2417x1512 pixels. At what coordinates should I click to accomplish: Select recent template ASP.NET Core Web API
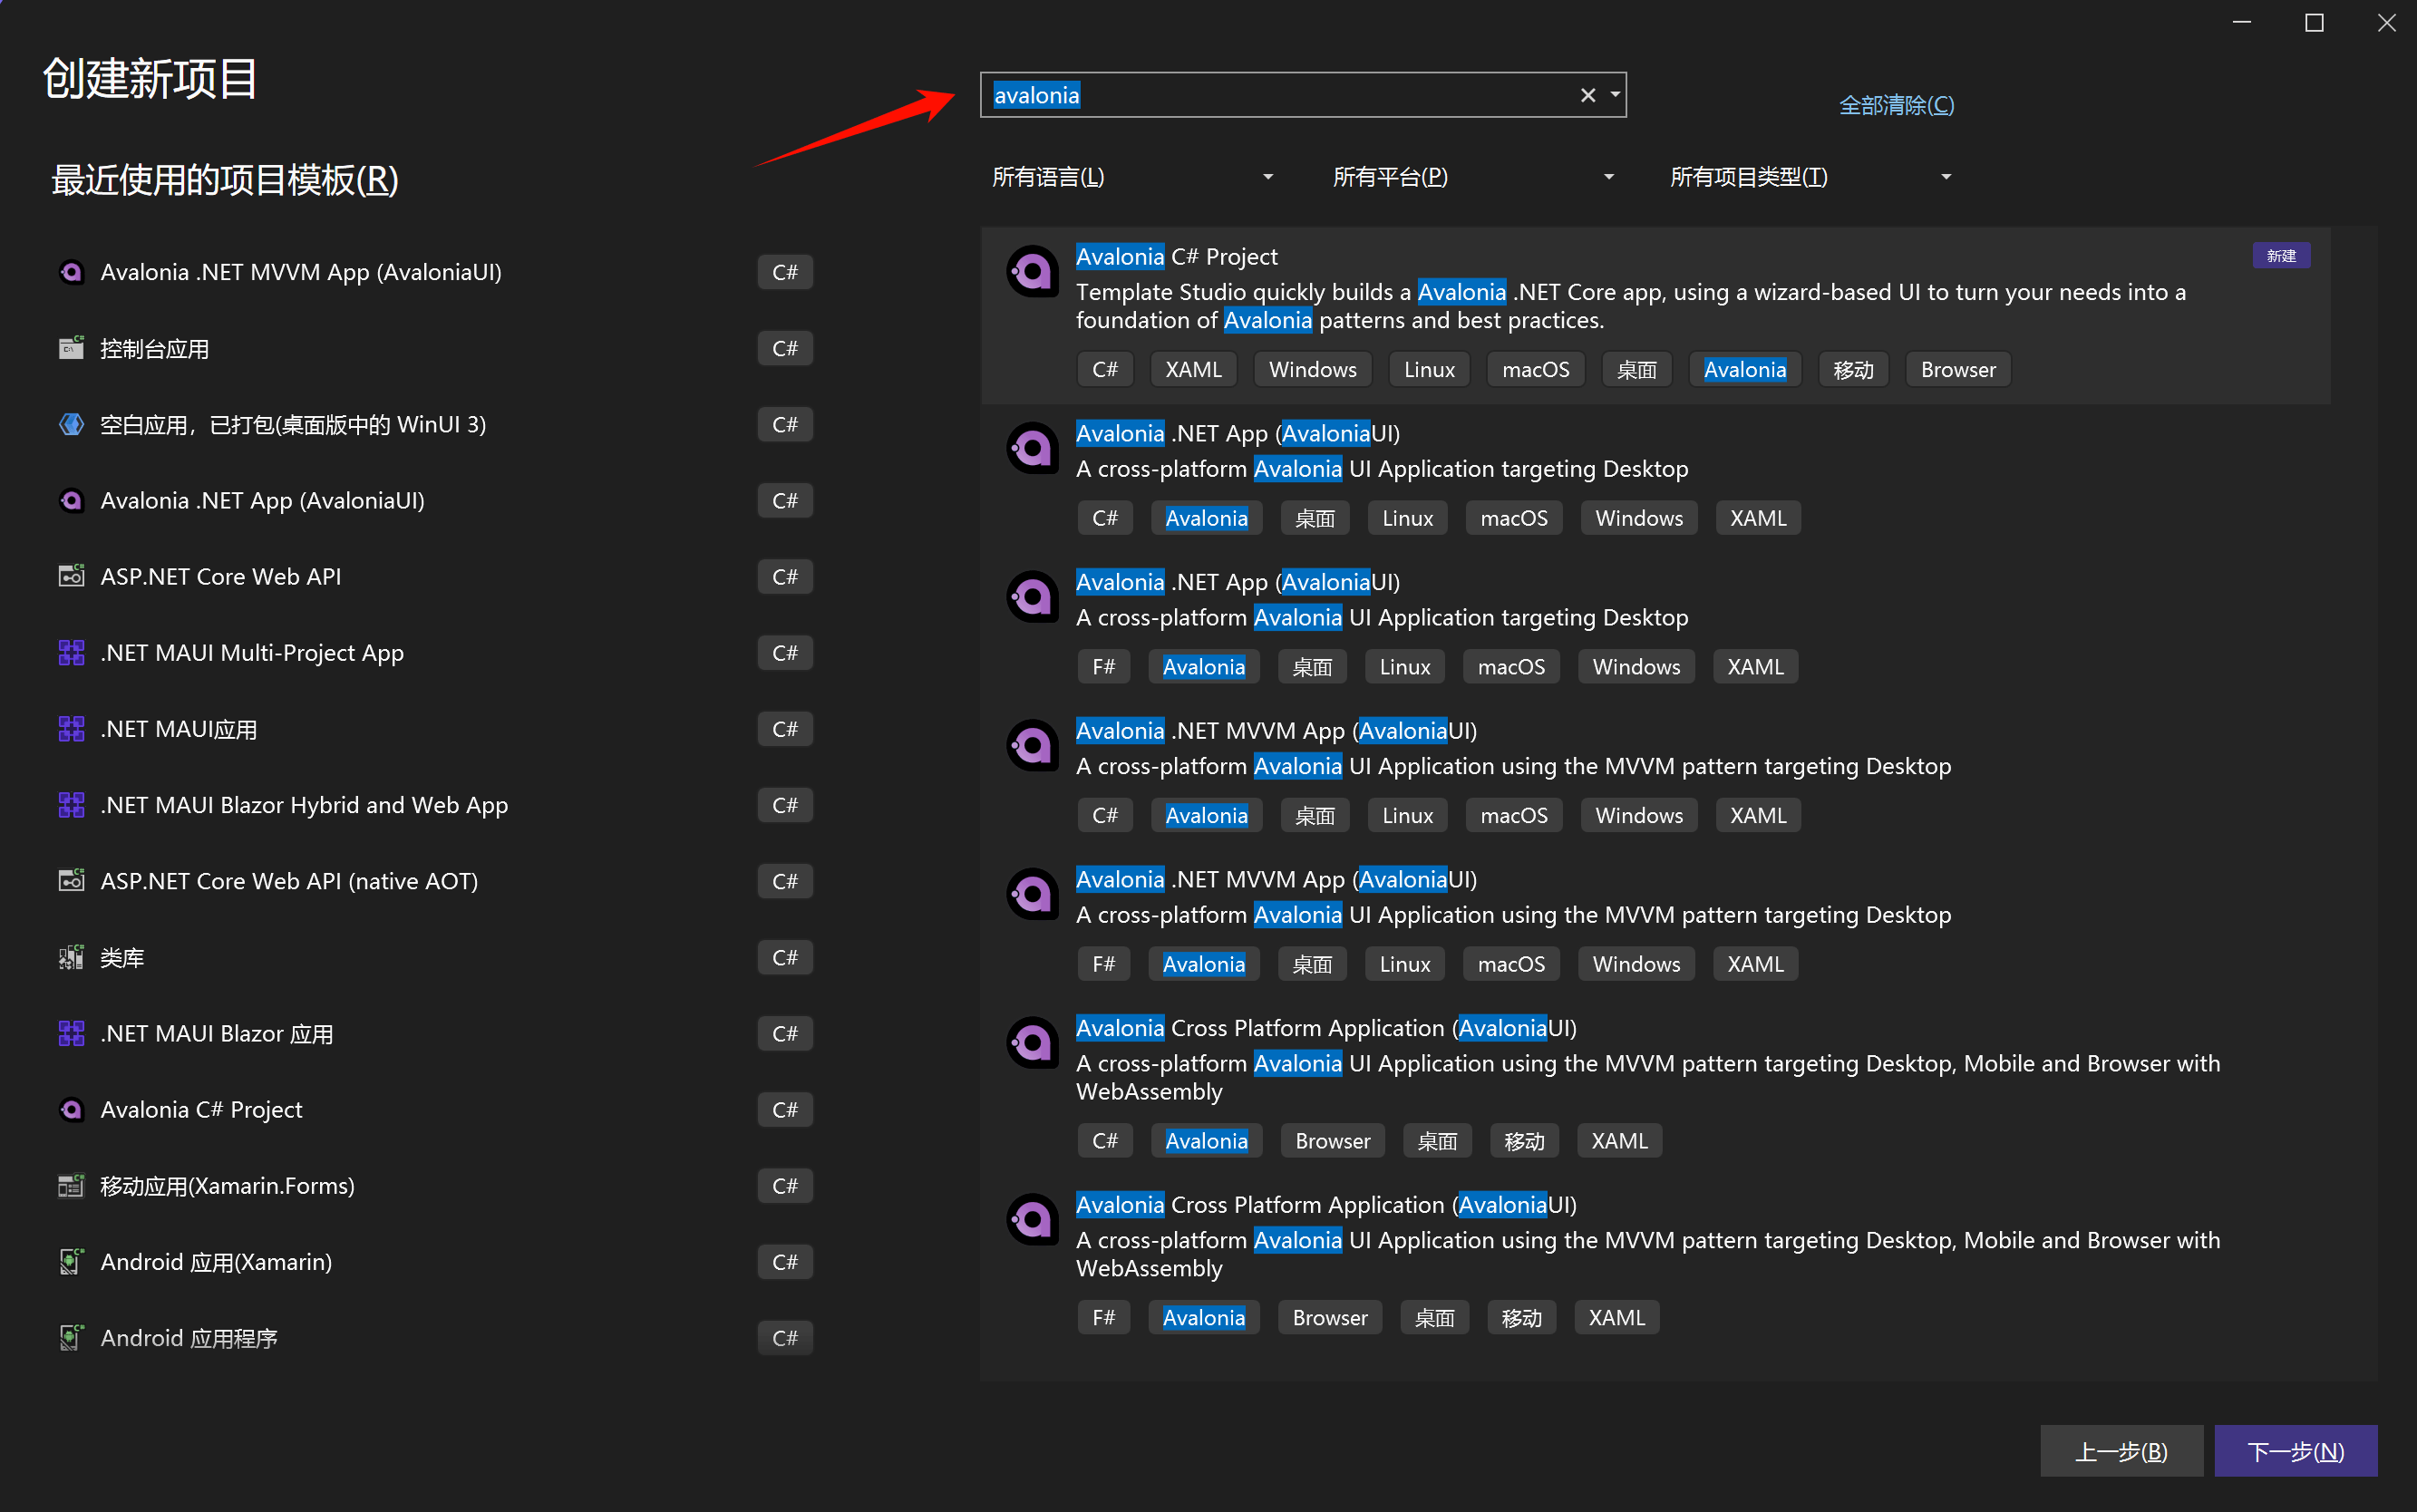point(435,576)
